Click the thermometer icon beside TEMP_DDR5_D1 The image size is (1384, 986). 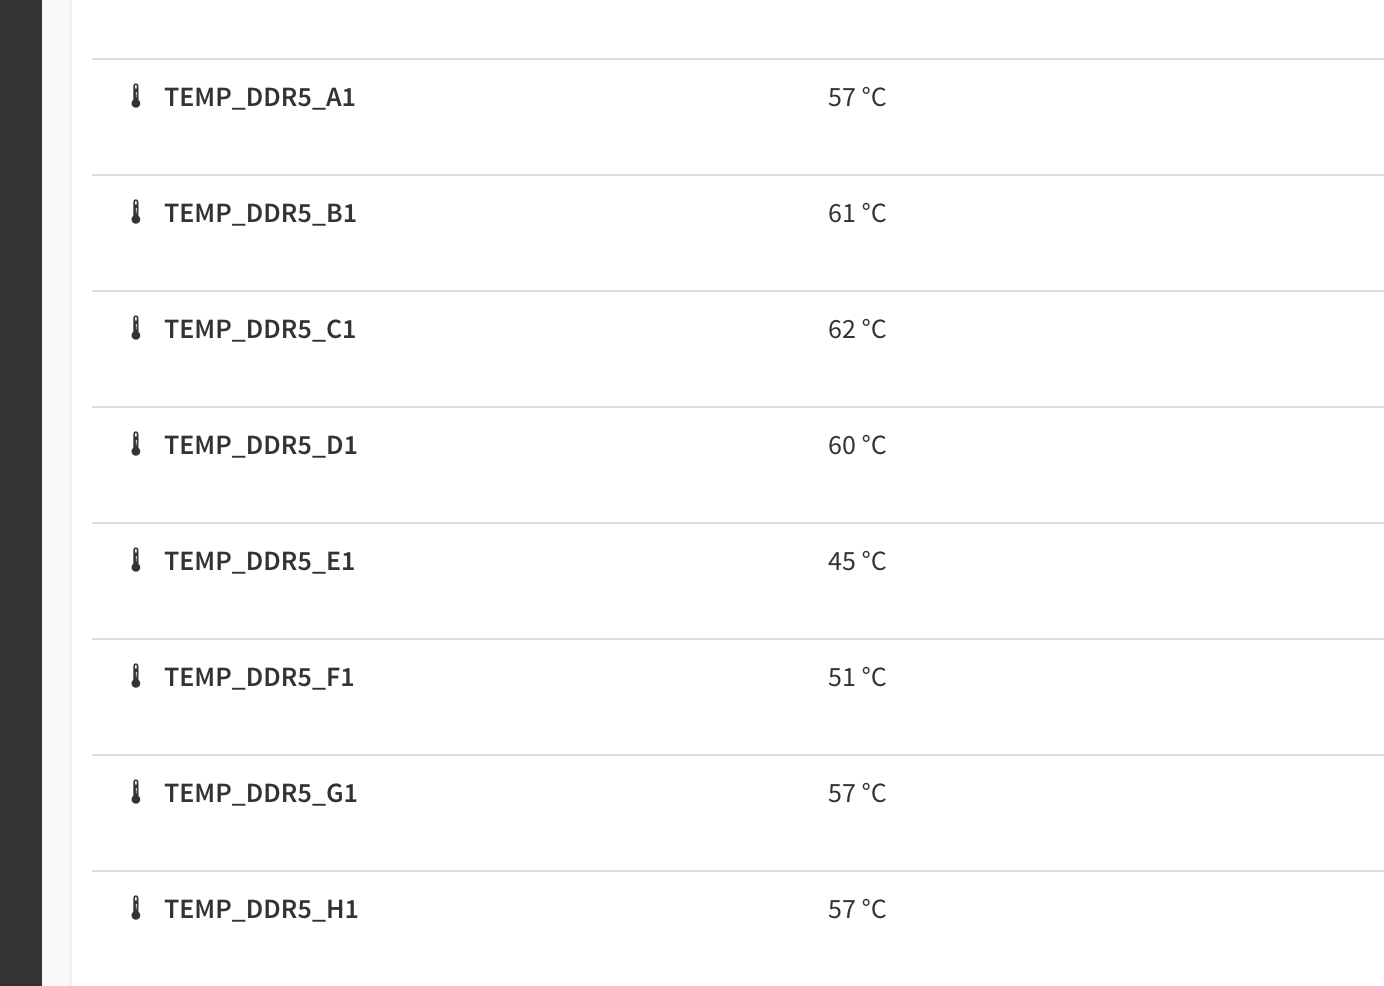click(136, 445)
